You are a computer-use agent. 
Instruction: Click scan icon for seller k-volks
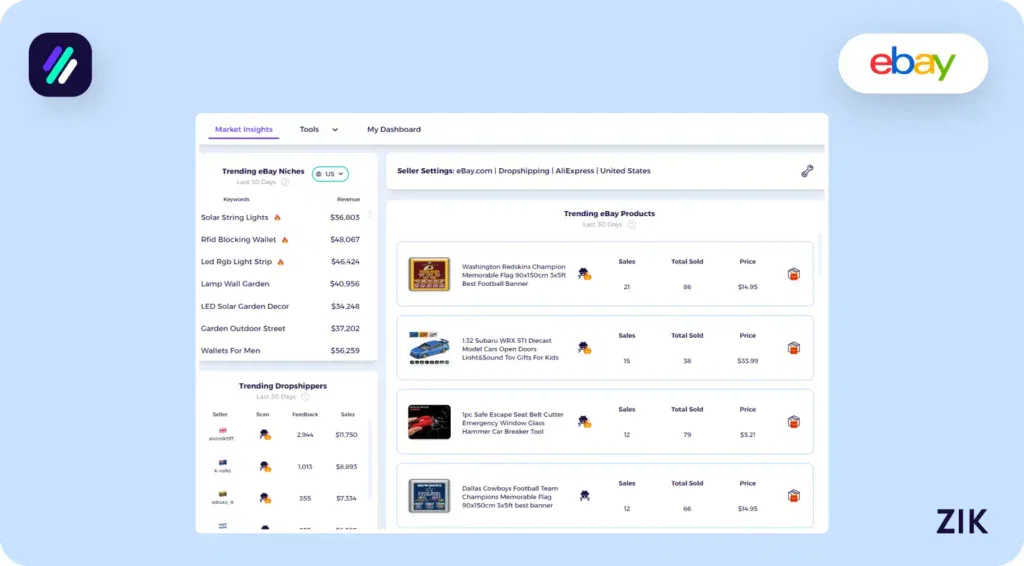(264, 466)
